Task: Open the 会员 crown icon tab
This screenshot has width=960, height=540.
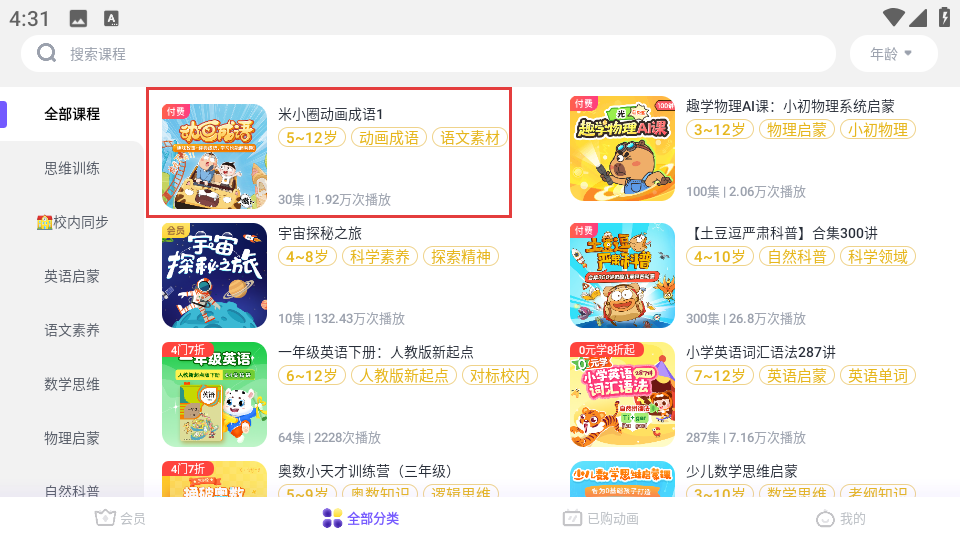Action: coord(105,518)
